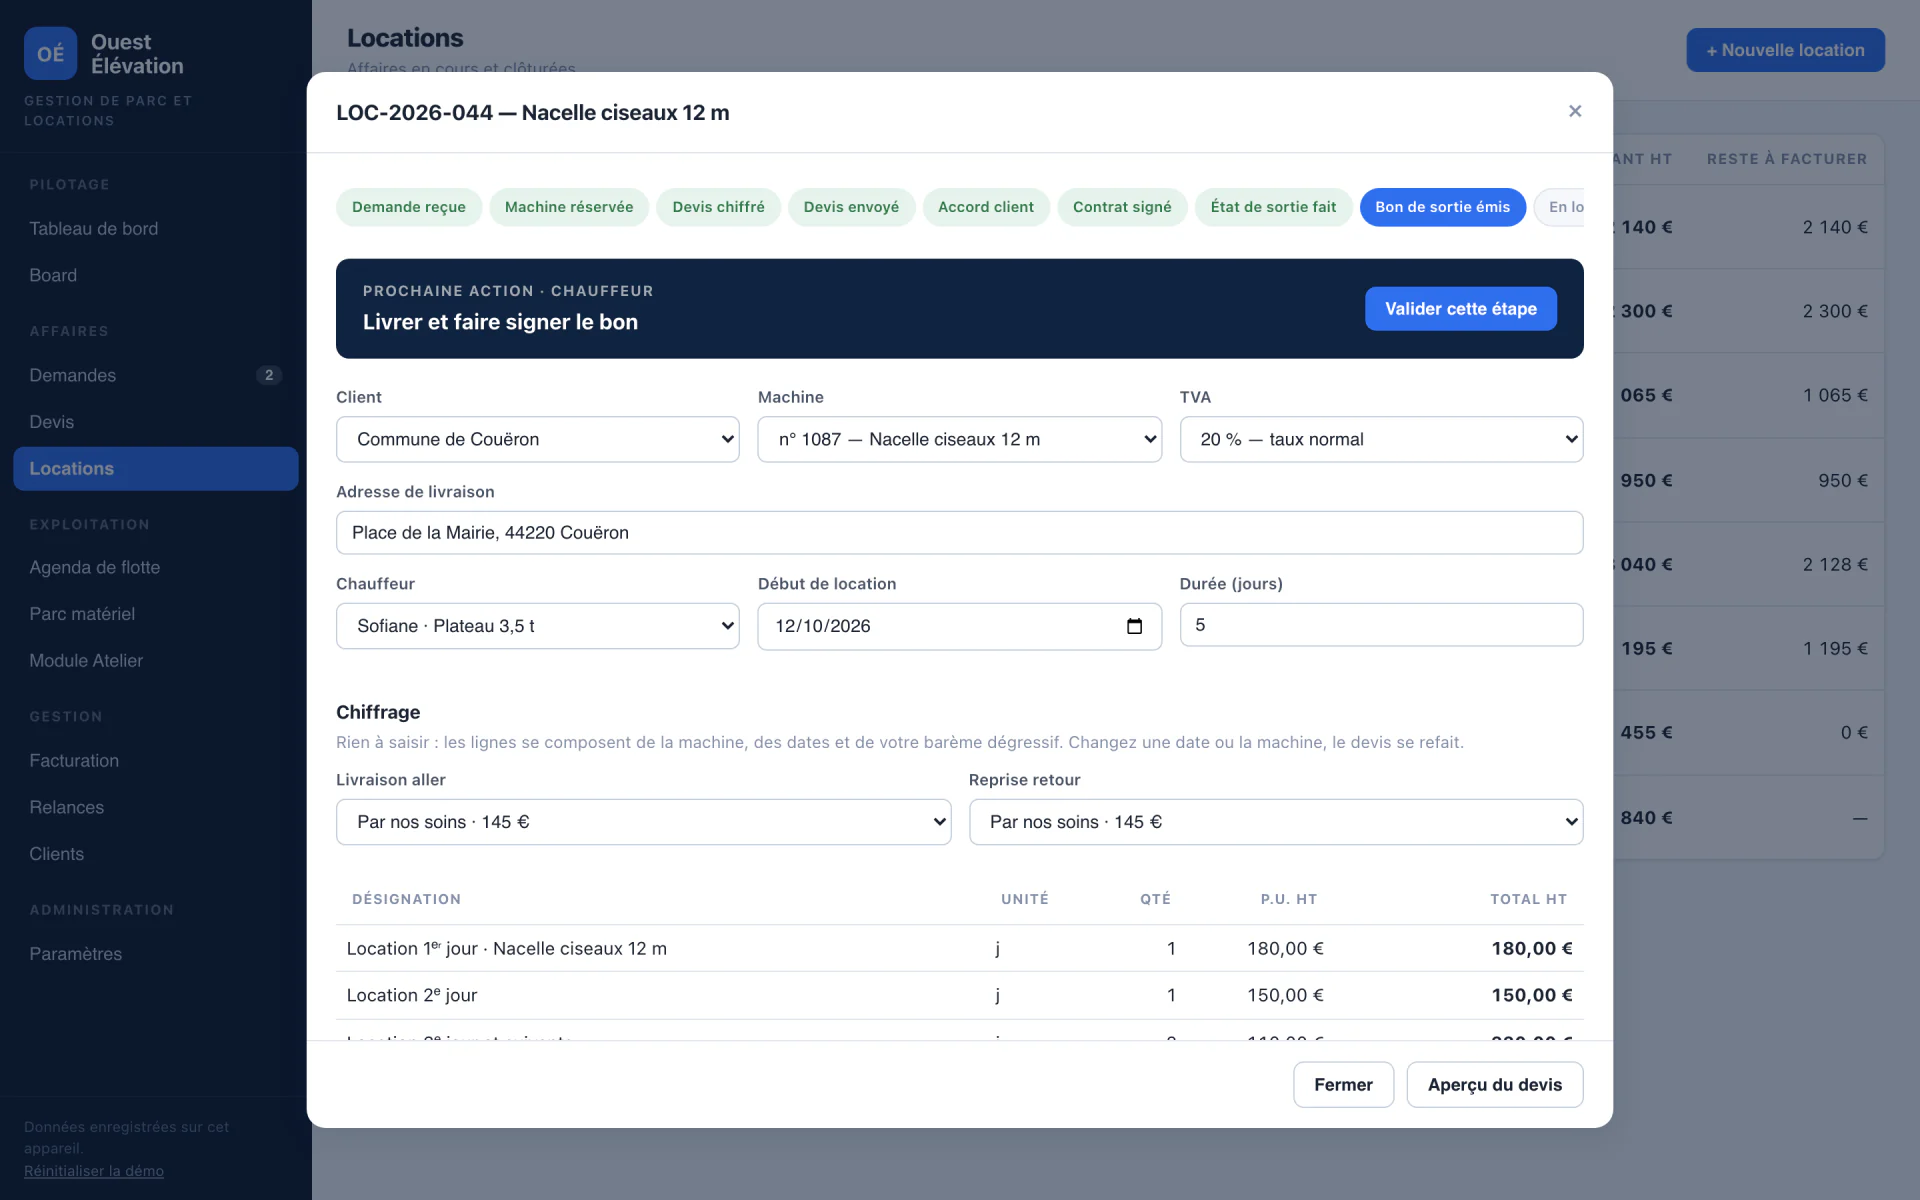Select the Devis chiffré step chip
1920x1200 pixels.
tap(718, 207)
